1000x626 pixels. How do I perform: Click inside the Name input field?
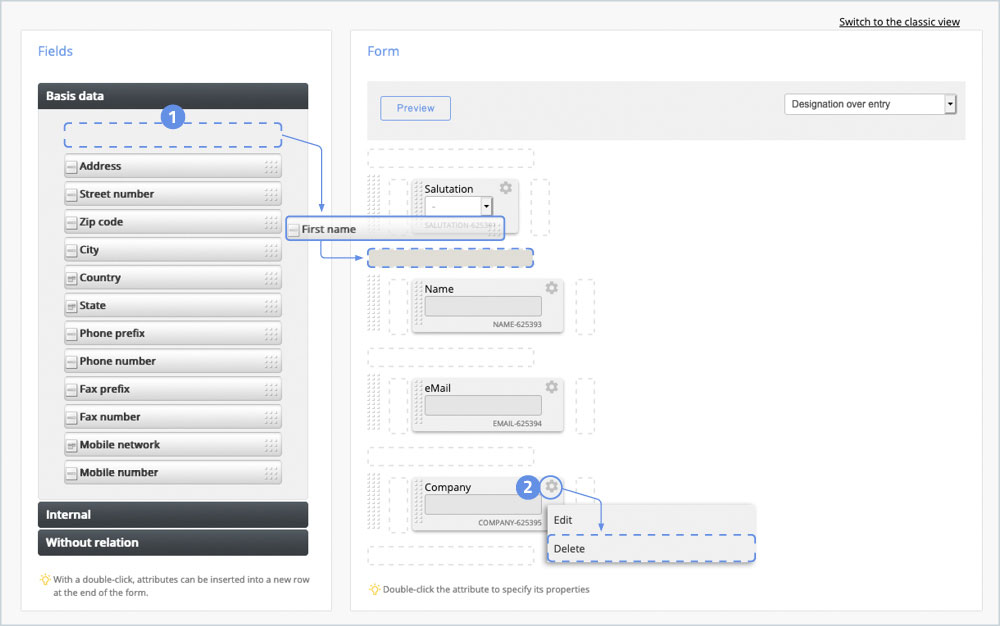pos(483,307)
